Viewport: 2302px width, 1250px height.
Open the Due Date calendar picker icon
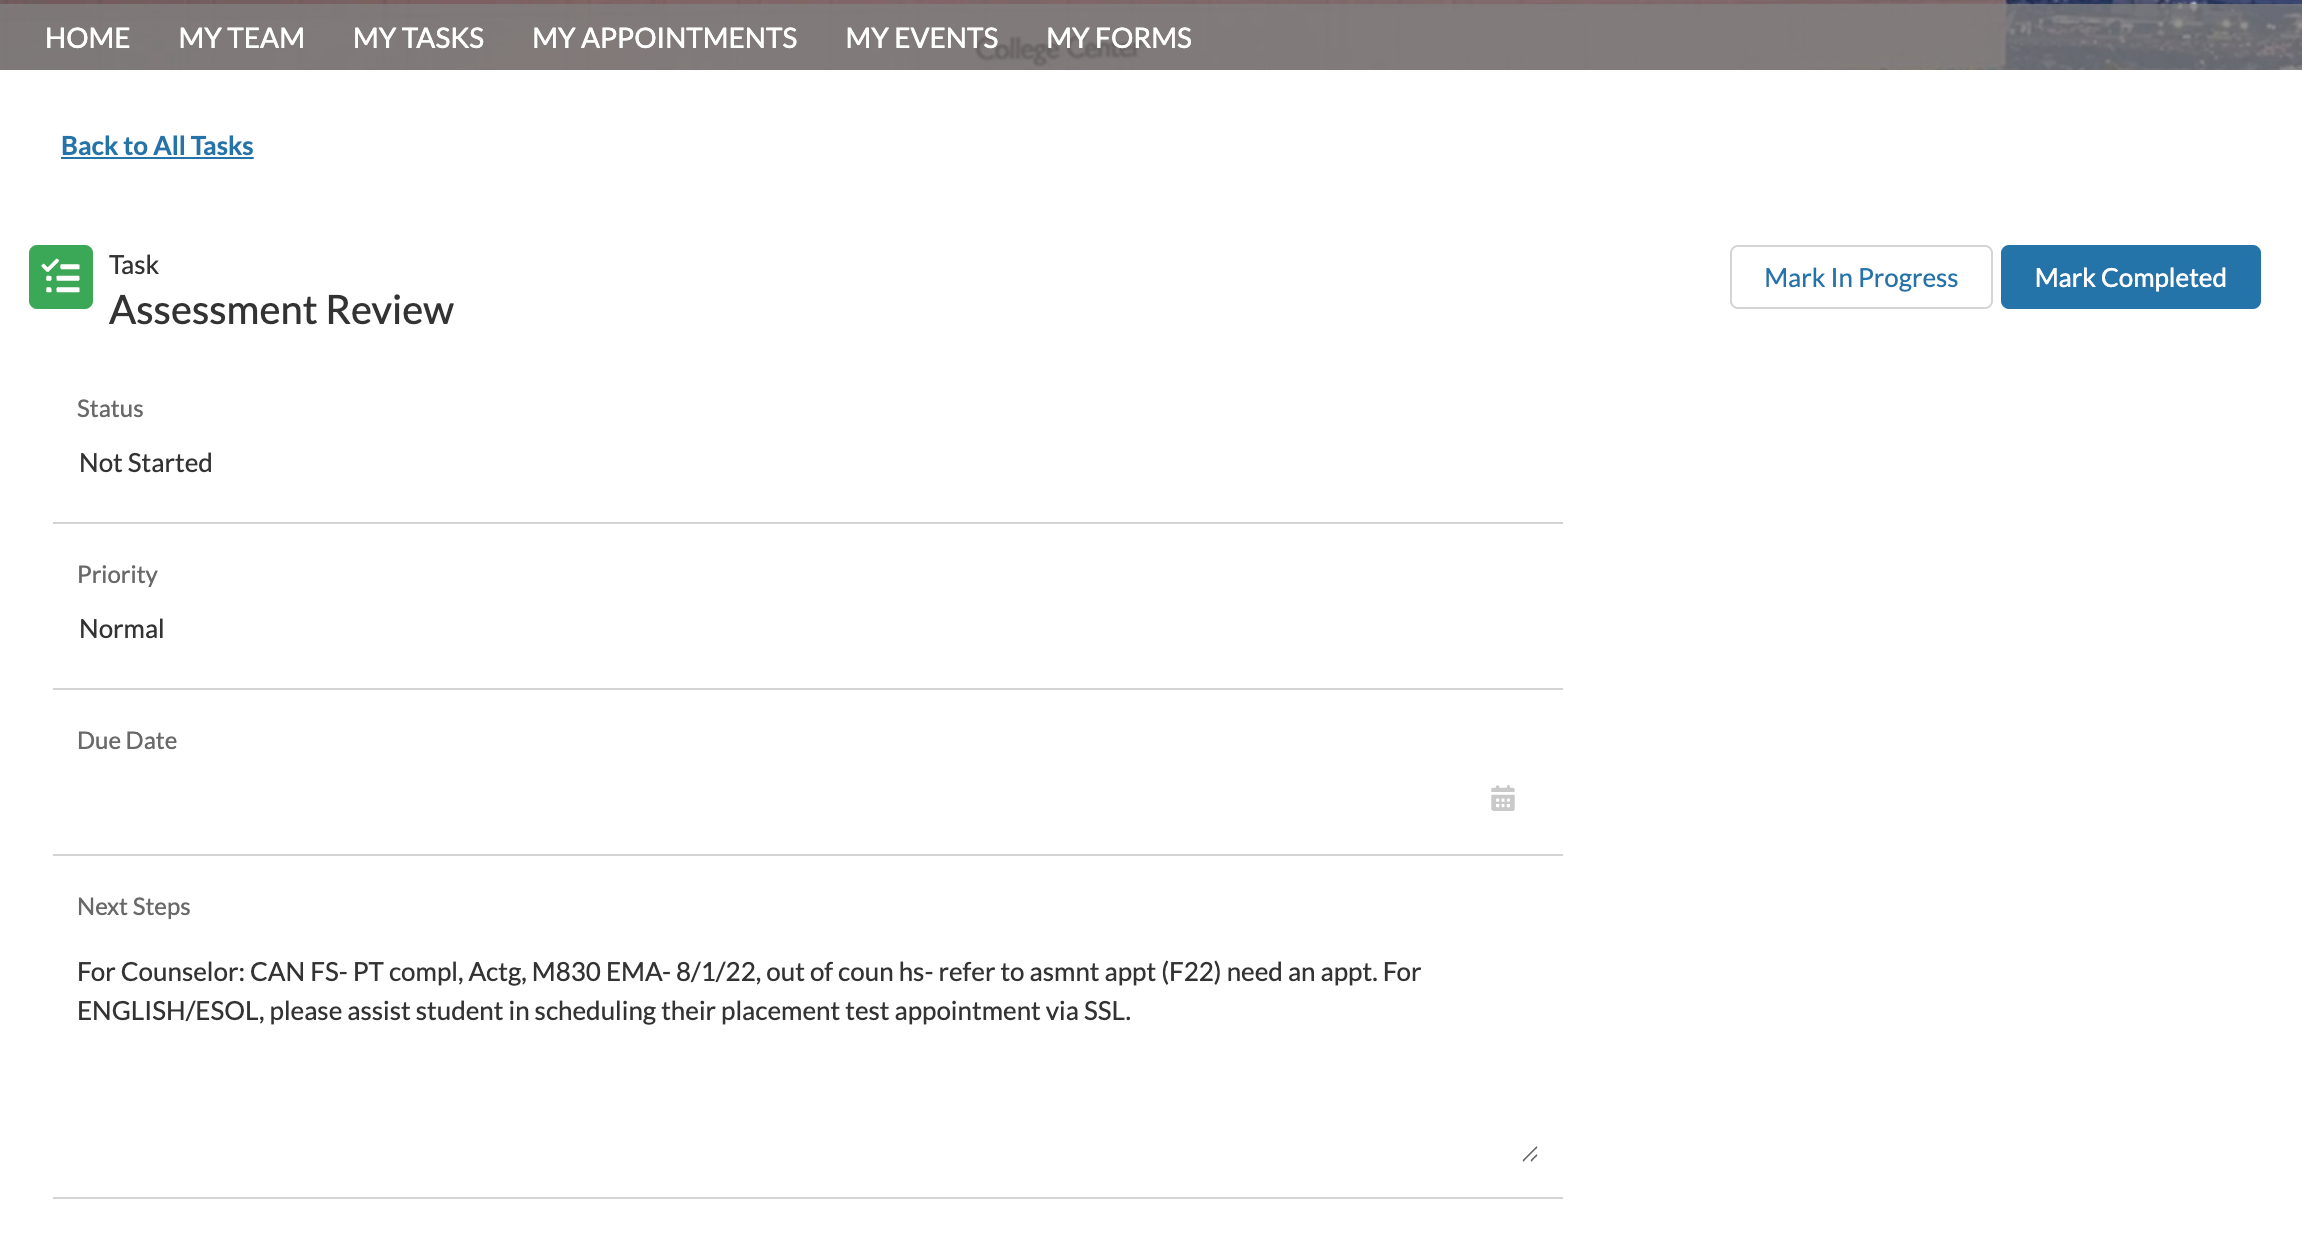[x=1502, y=798]
